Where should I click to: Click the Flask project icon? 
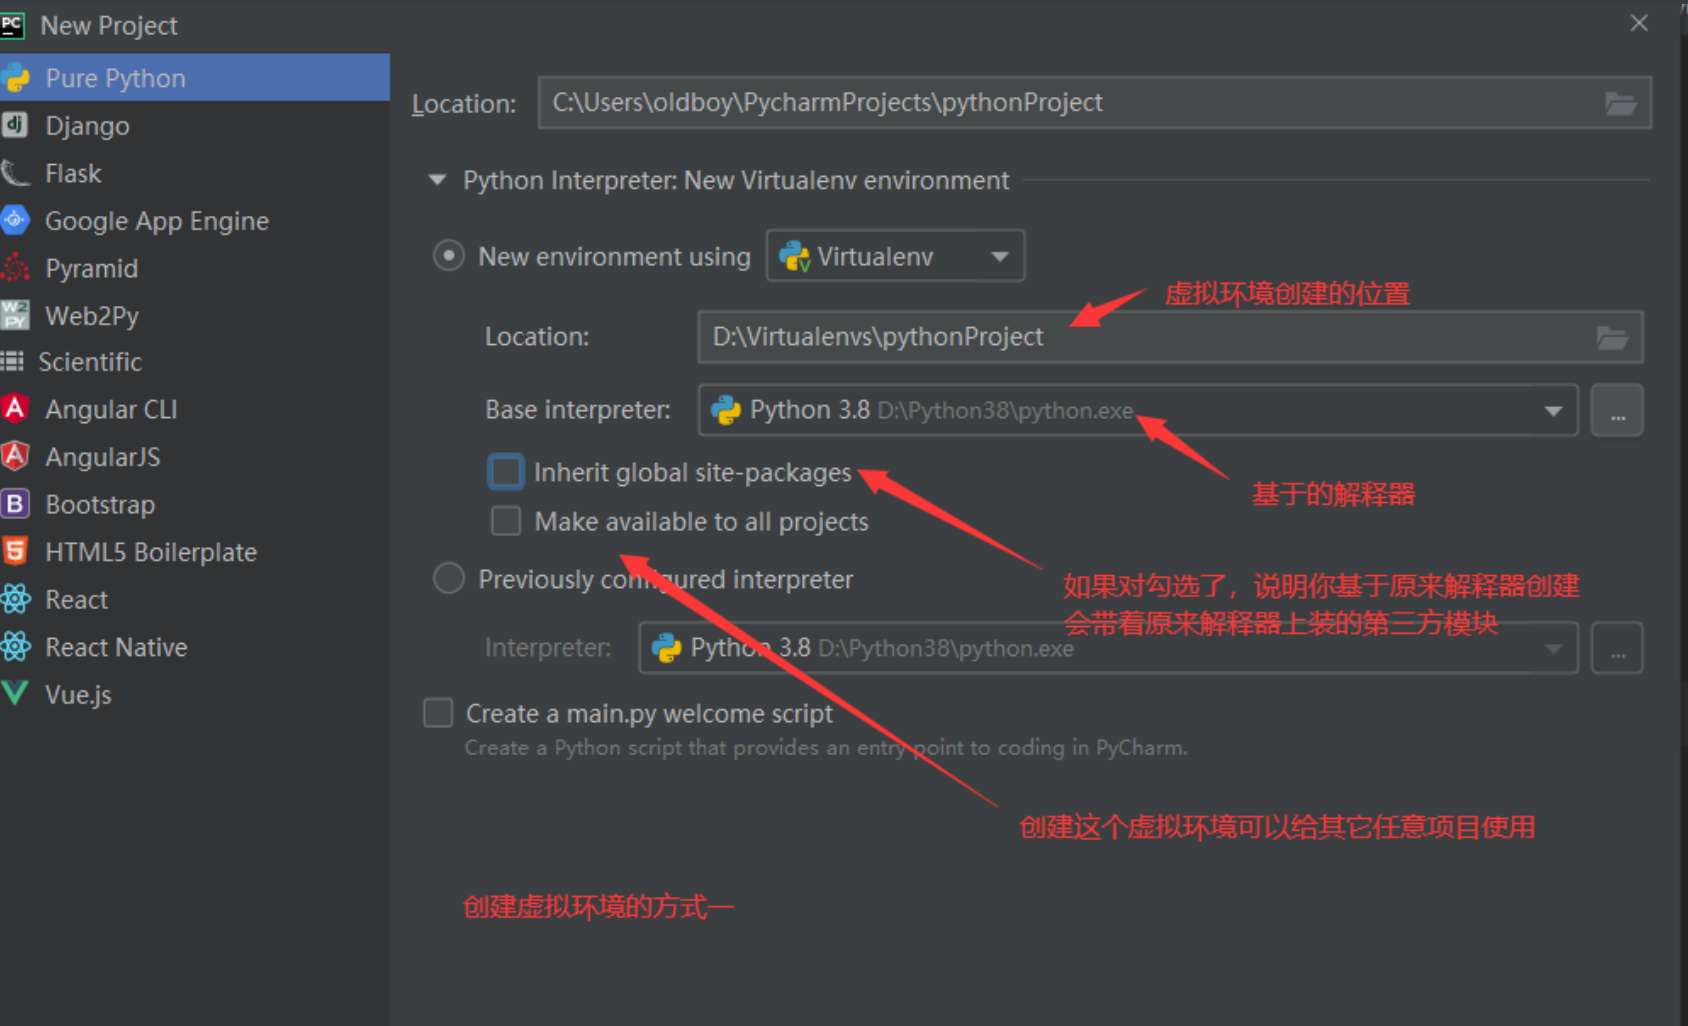click(15, 173)
